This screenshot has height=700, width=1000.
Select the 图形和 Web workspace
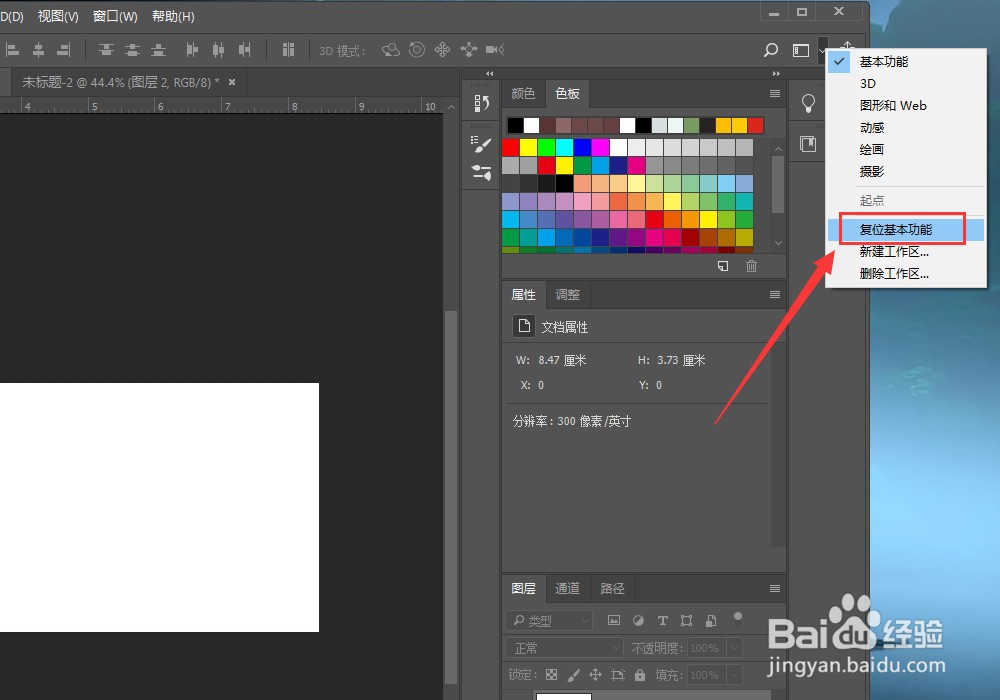tap(906, 106)
